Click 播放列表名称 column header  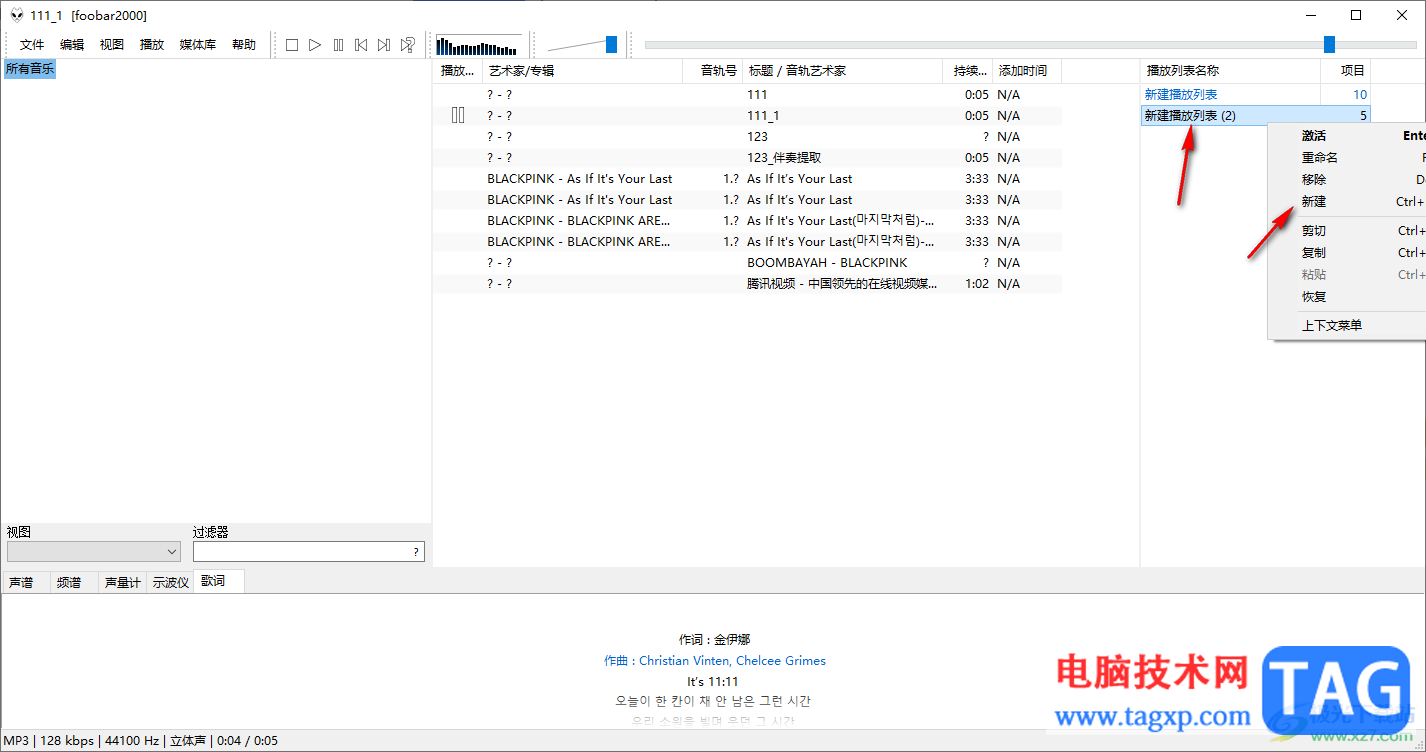[x=1231, y=71]
